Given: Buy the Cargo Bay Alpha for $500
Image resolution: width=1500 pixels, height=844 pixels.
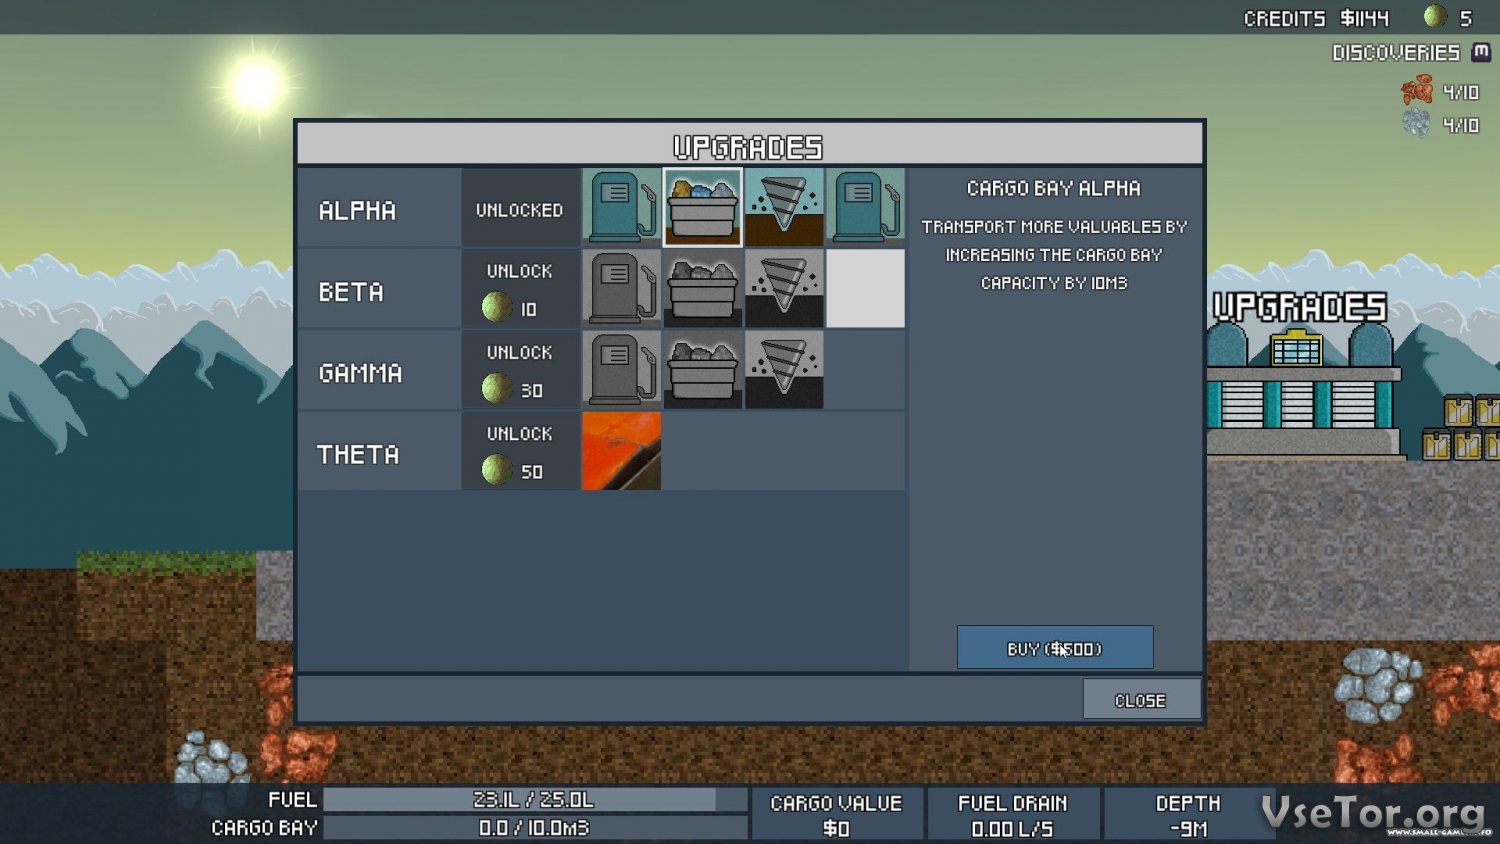Looking at the screenshot, I should (x=1054, y=648).
